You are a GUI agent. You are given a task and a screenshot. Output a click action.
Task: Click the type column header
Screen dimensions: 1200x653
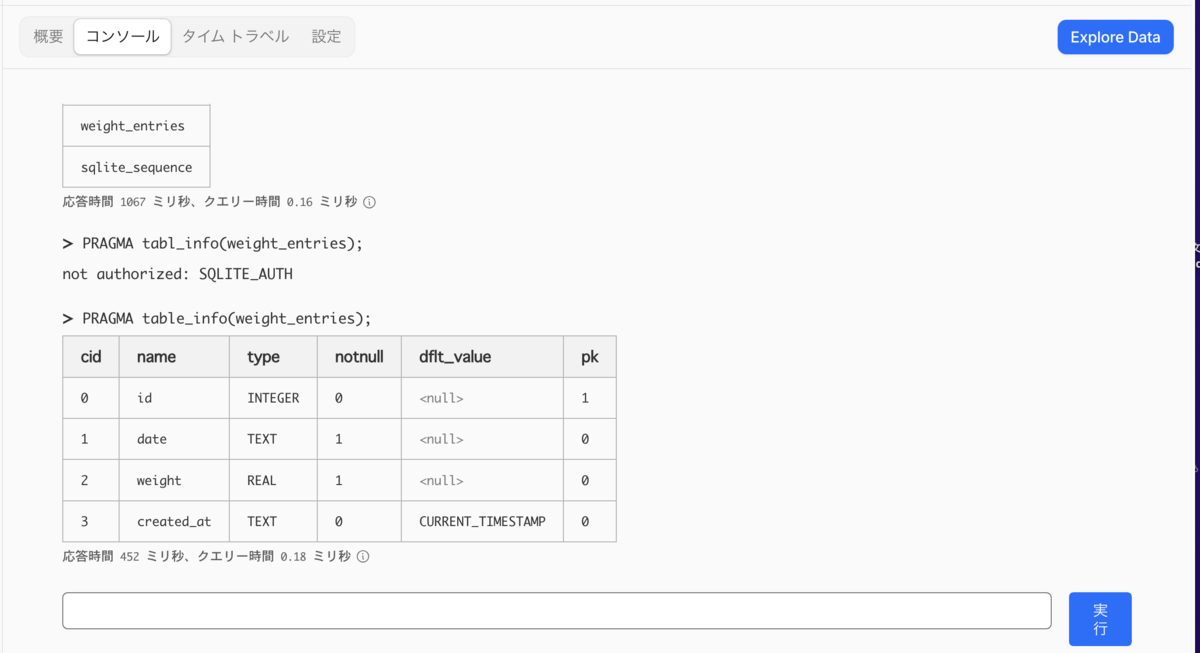tap(273, 357)
